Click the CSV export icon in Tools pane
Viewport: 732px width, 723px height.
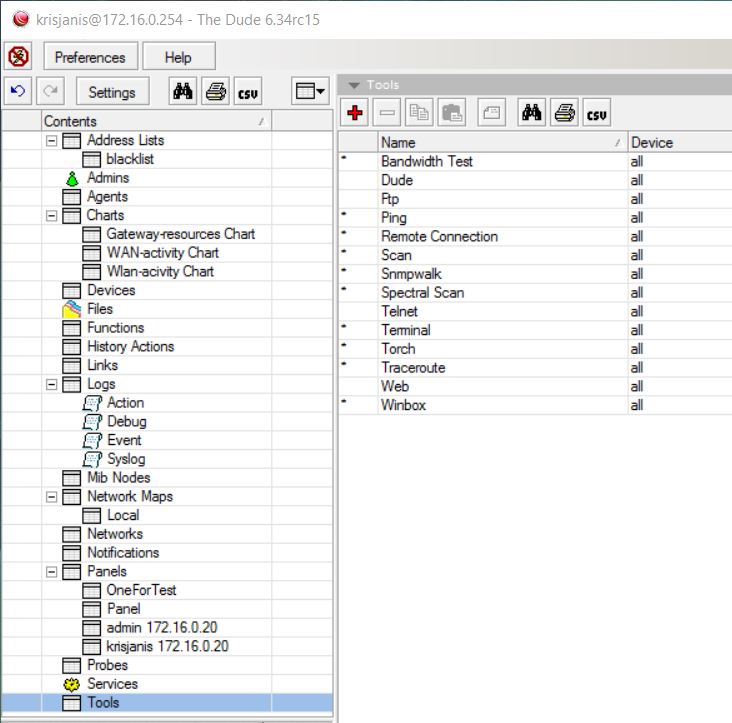pyautogui.click(x=597, y=112)
